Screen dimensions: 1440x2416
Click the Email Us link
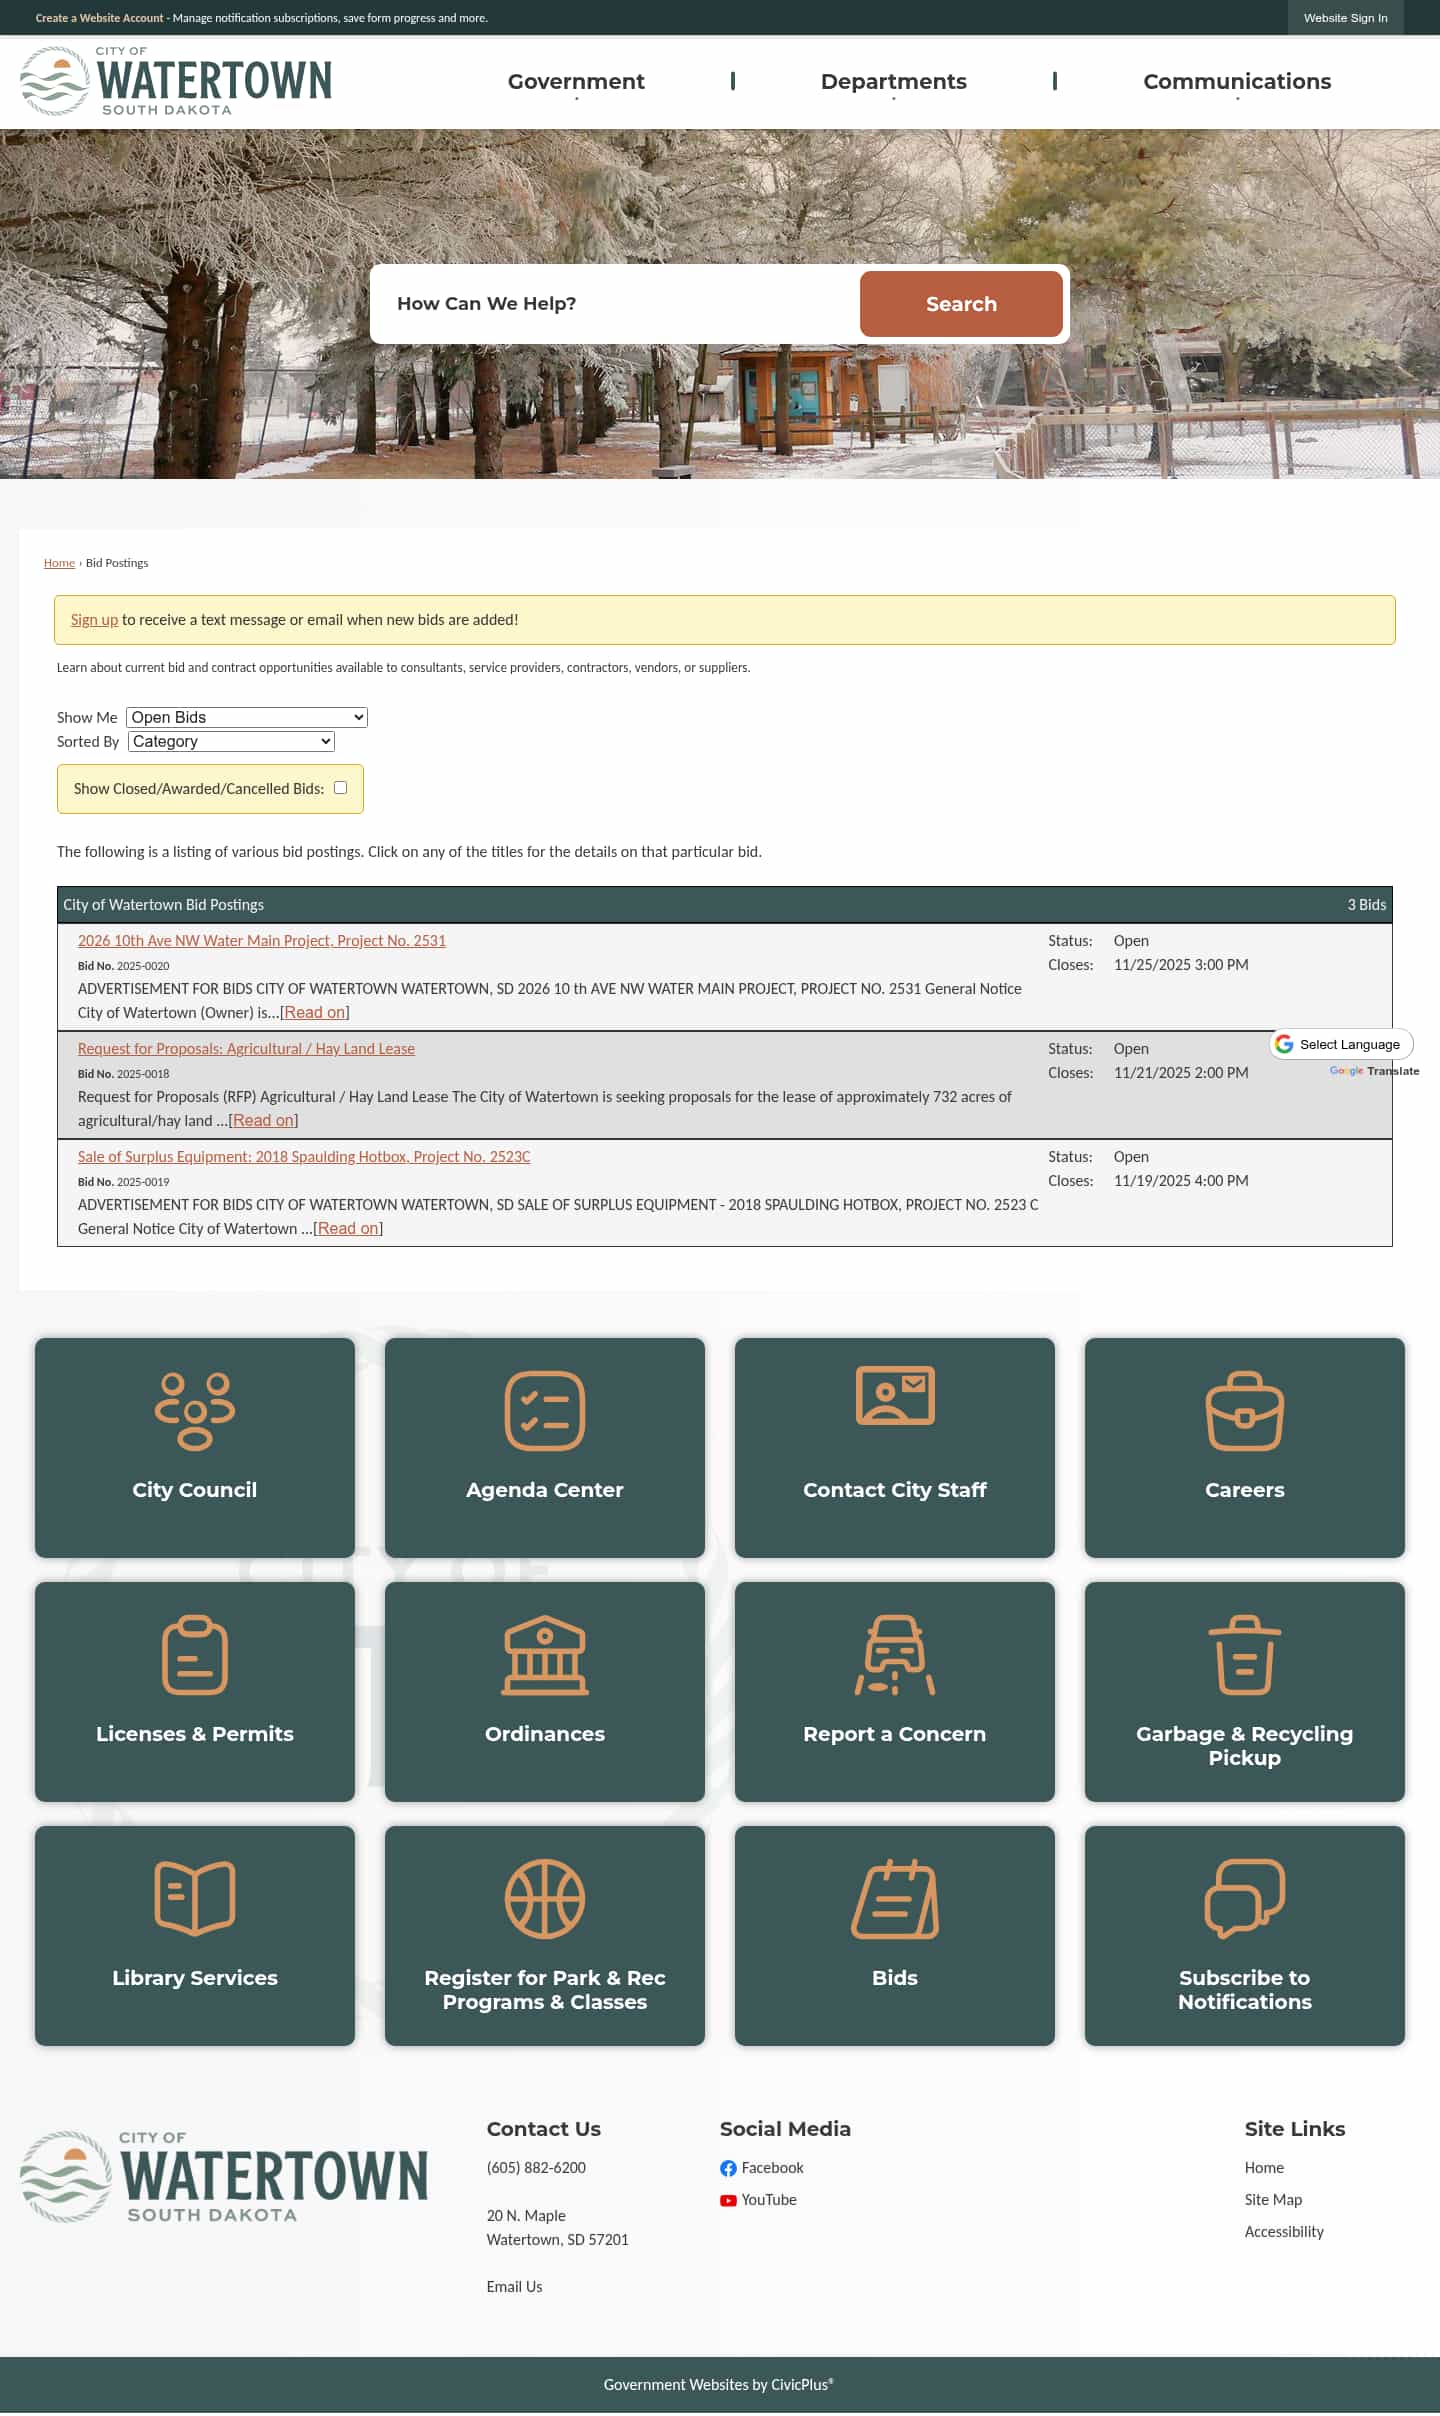coord(514,2287)
